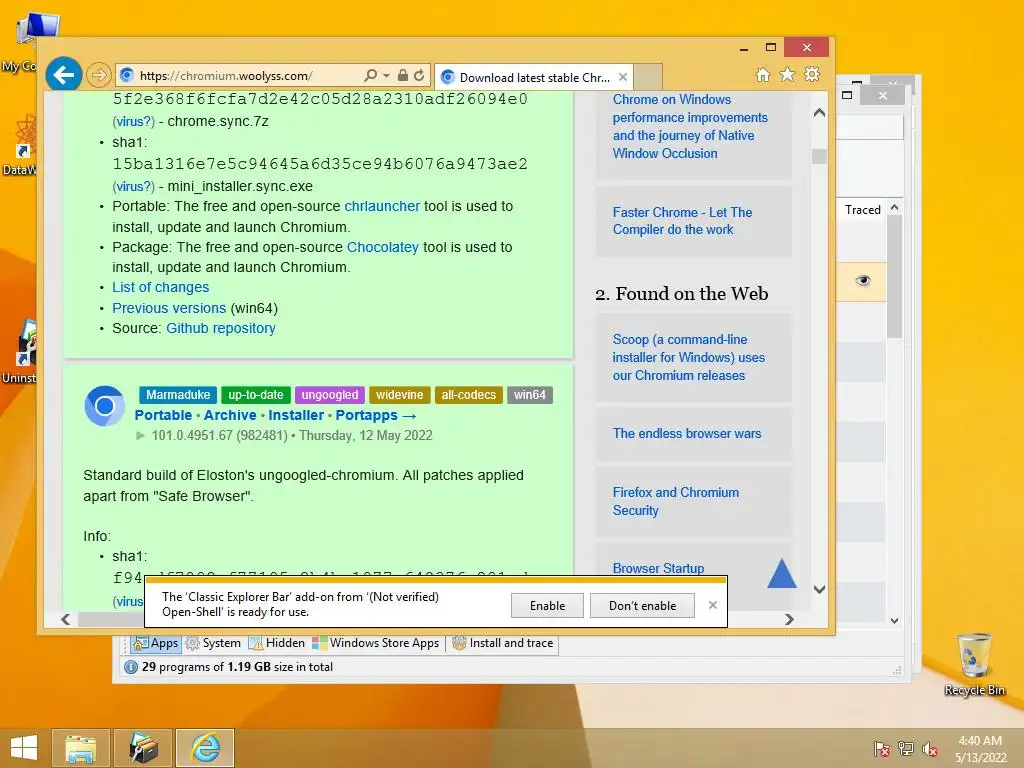Go back with the IE back arrow

63,75
